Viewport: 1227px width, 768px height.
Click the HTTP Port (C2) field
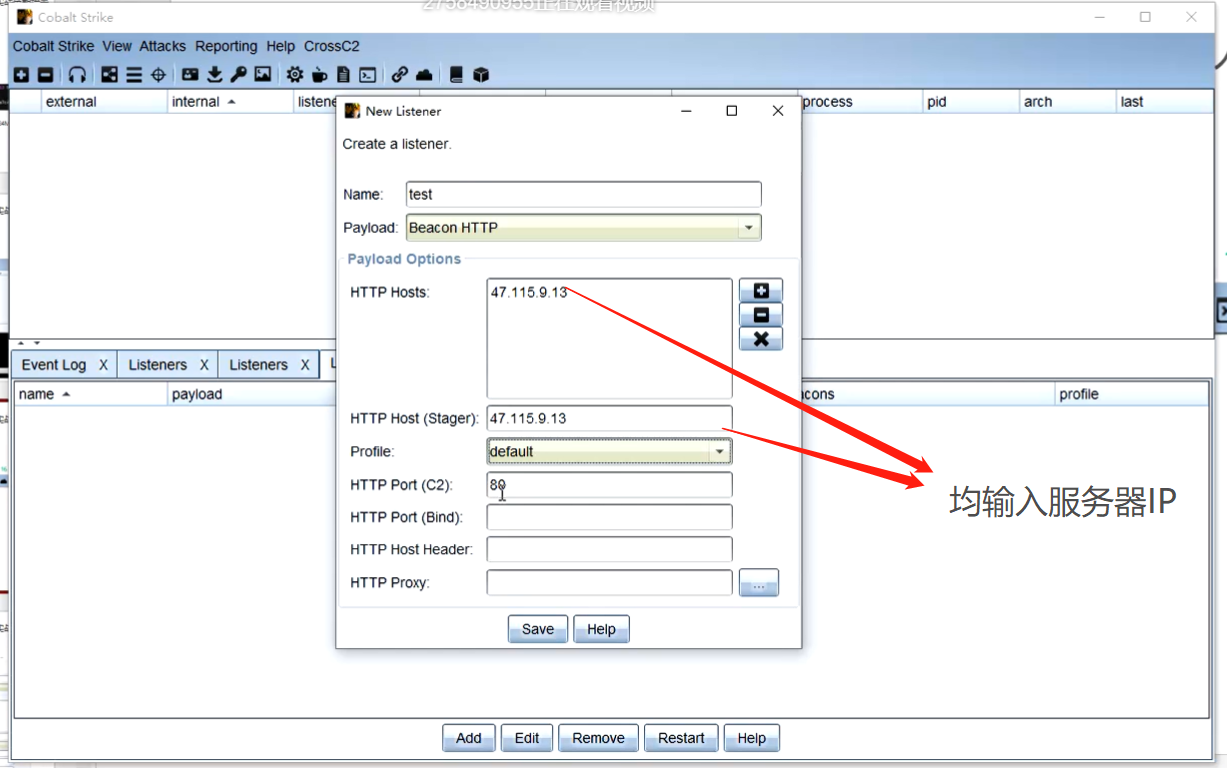(x=609, y=485)
